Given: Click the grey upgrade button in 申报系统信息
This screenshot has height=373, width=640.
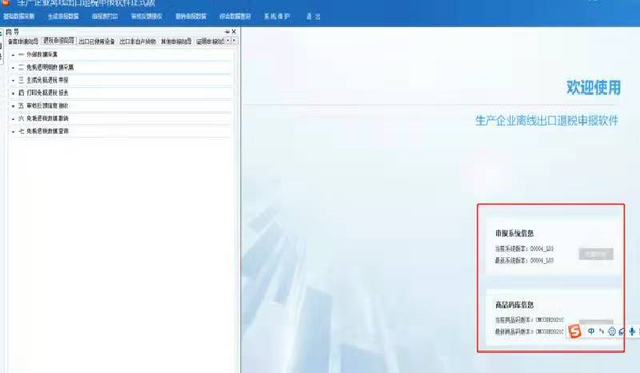Looking at the screenshot, I should [x=596, y=254].
